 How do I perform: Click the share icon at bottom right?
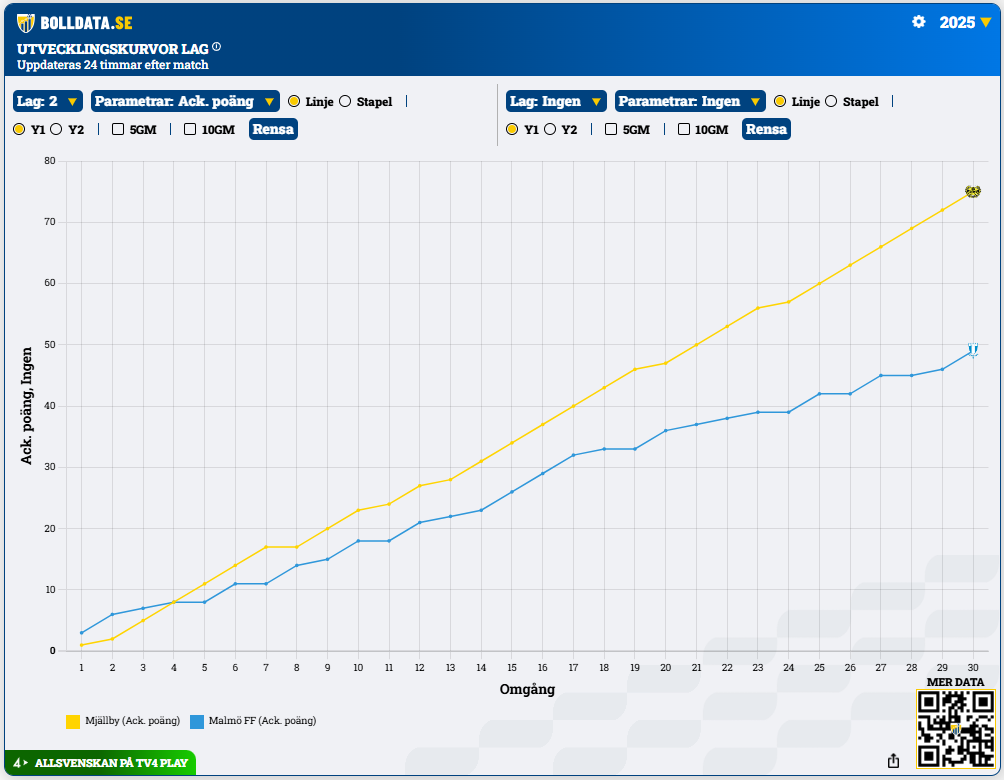point(893,760)
